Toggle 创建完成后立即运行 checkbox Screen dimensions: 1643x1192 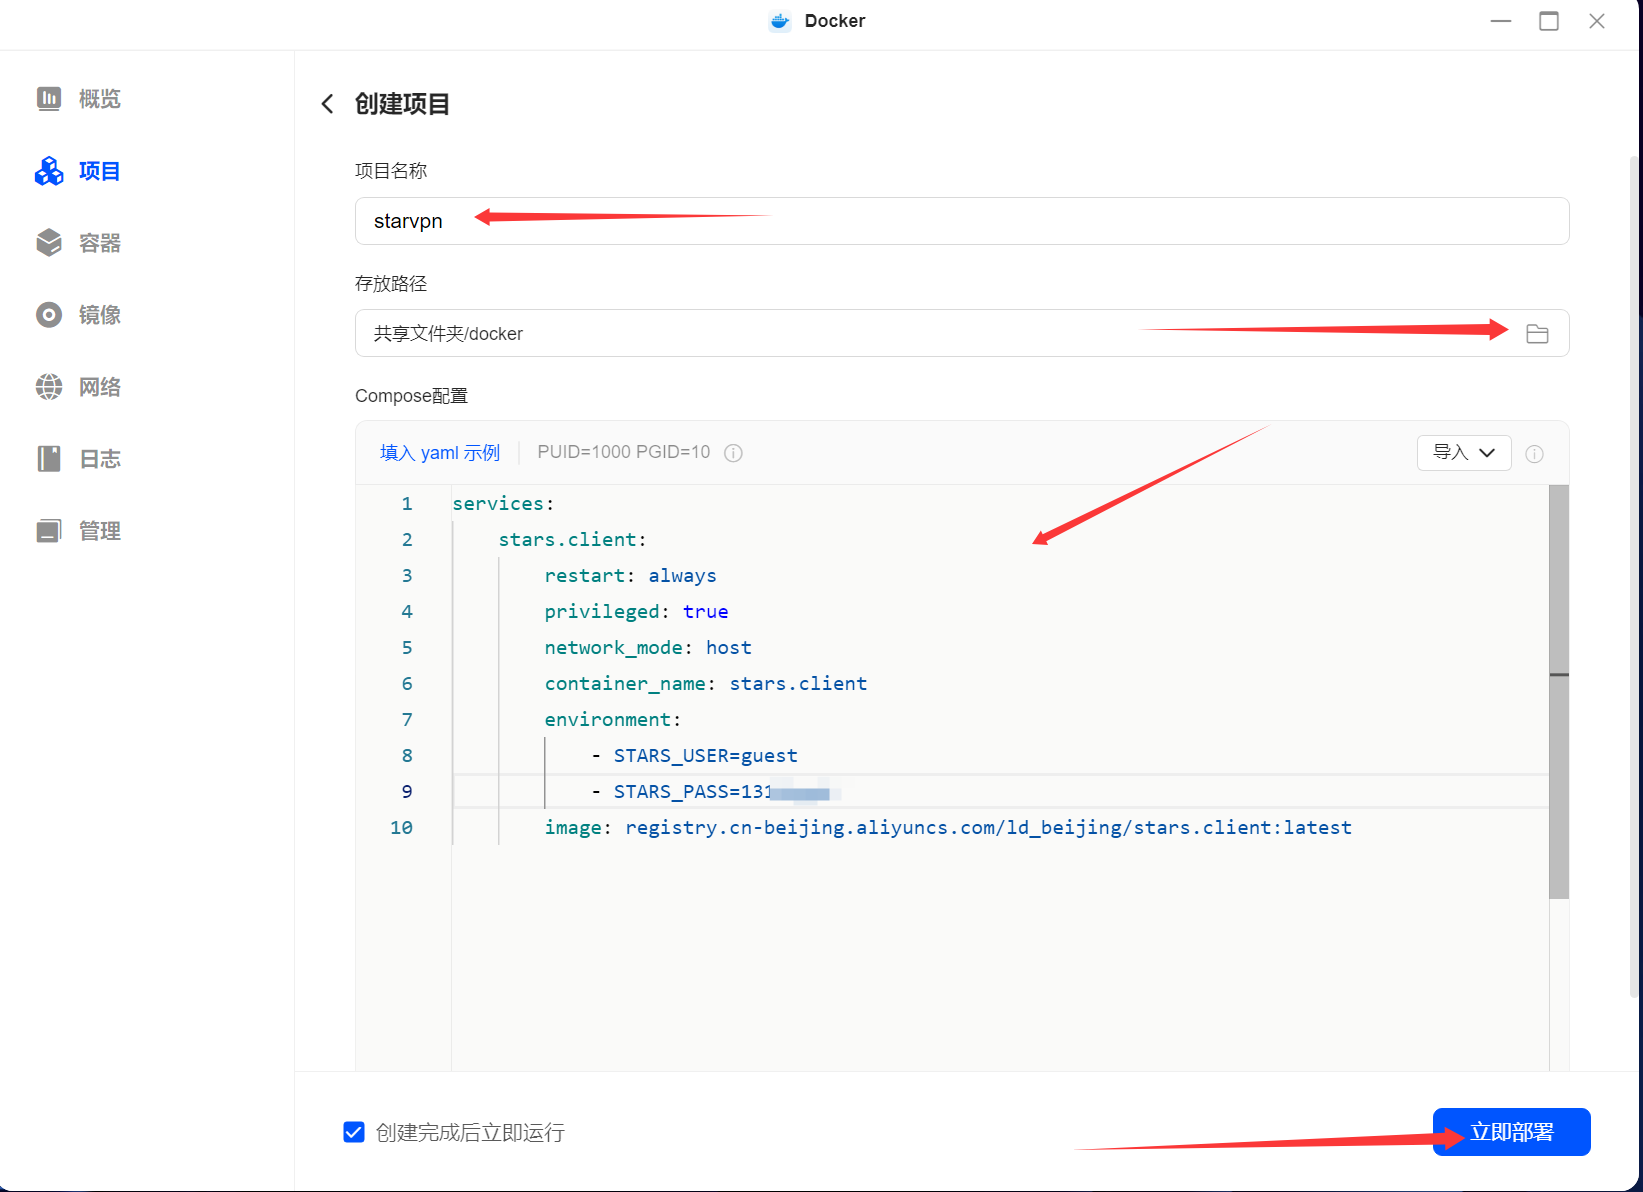point(354,1132)
